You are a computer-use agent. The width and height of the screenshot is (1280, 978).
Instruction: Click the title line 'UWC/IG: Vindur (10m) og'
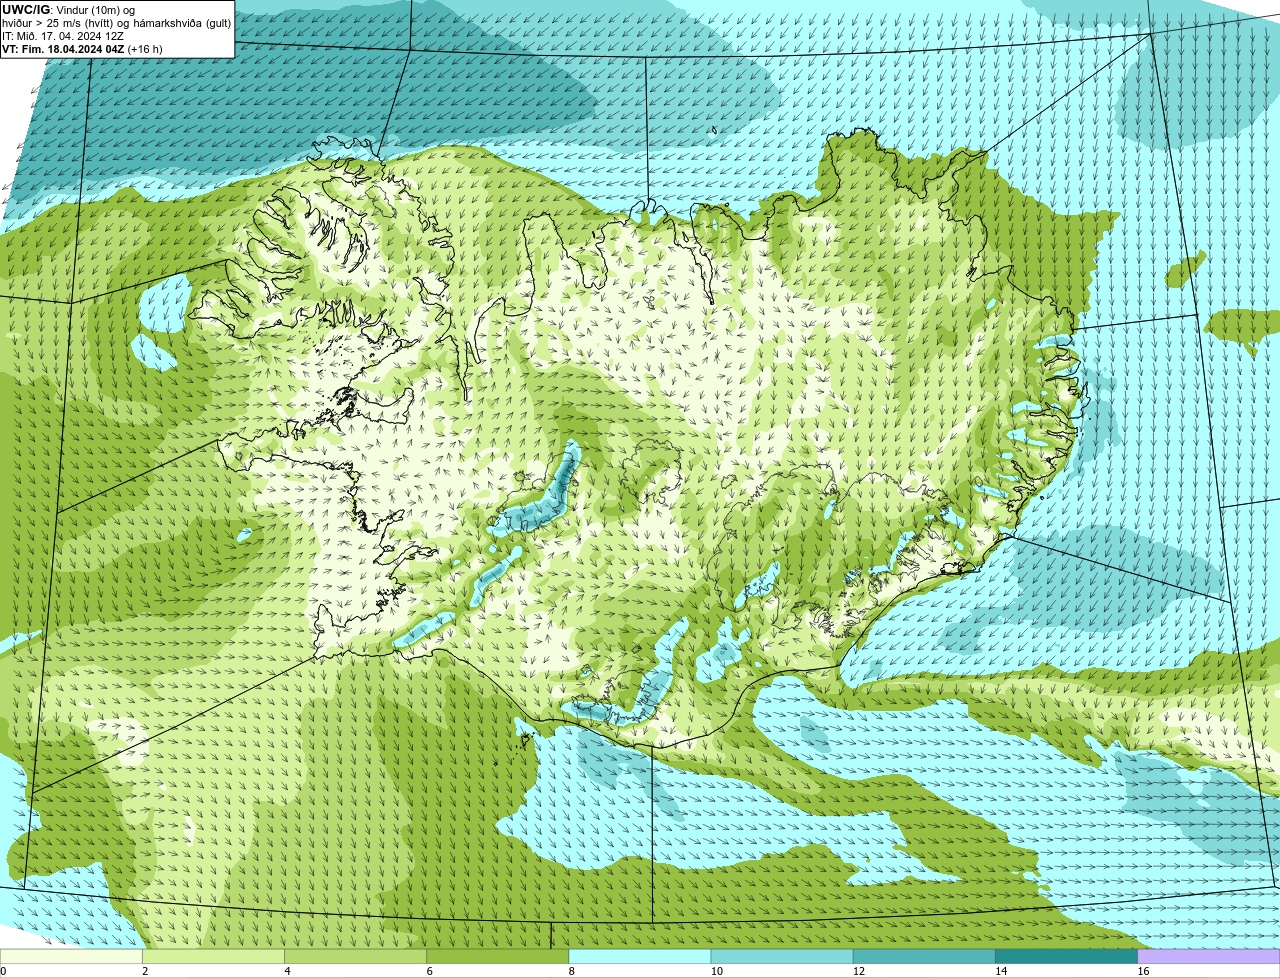point(69,10)
